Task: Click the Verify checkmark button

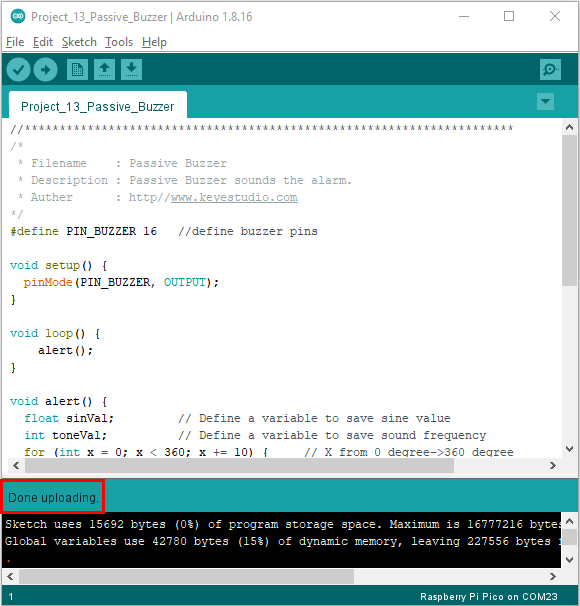Action: click(x=18, y=70)
